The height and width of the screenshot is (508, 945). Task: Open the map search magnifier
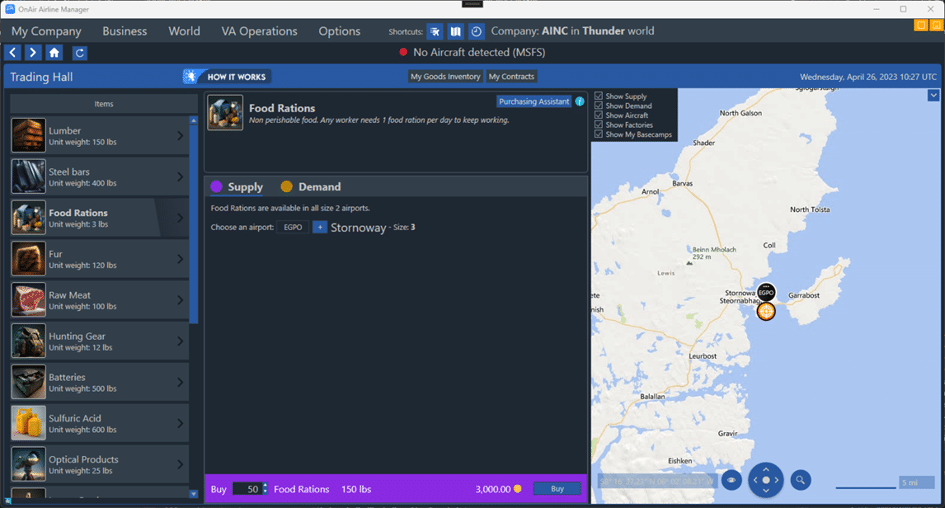click(x=800, y=480)
